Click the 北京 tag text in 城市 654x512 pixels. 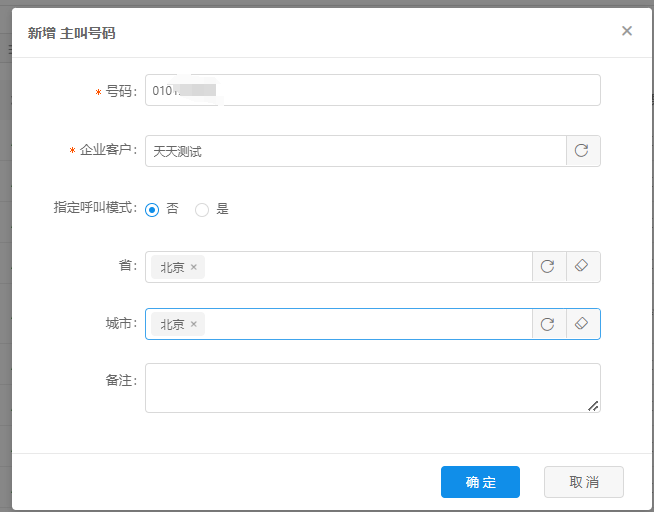point(172,324)
